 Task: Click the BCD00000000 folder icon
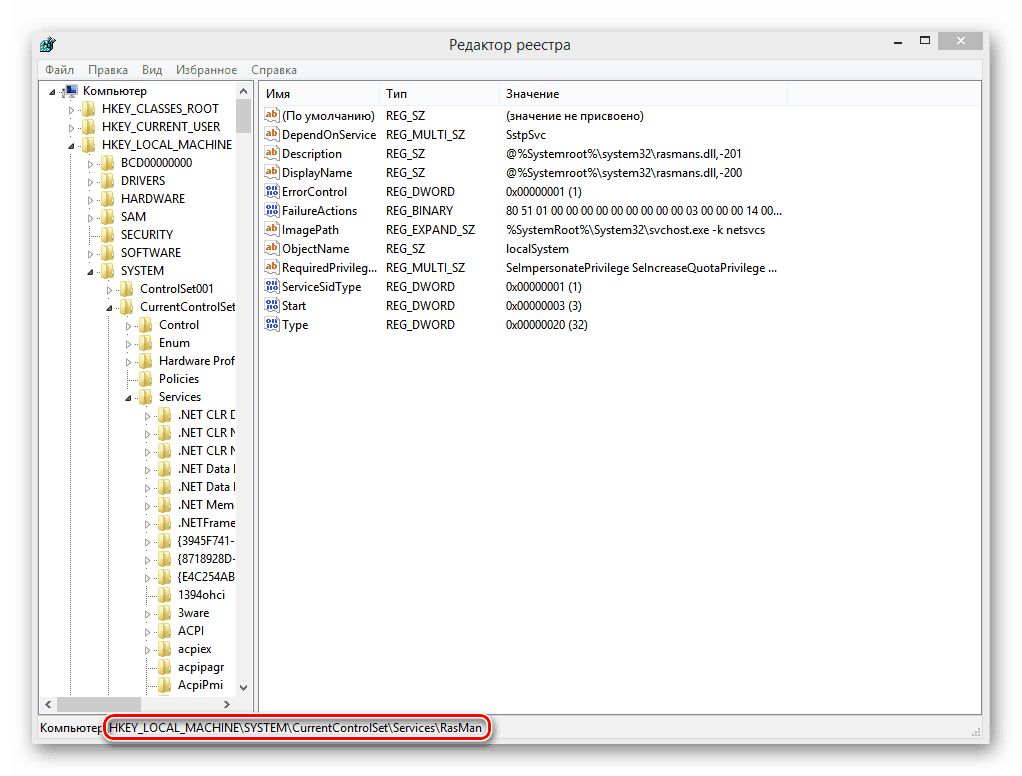[x=108, y=163]
